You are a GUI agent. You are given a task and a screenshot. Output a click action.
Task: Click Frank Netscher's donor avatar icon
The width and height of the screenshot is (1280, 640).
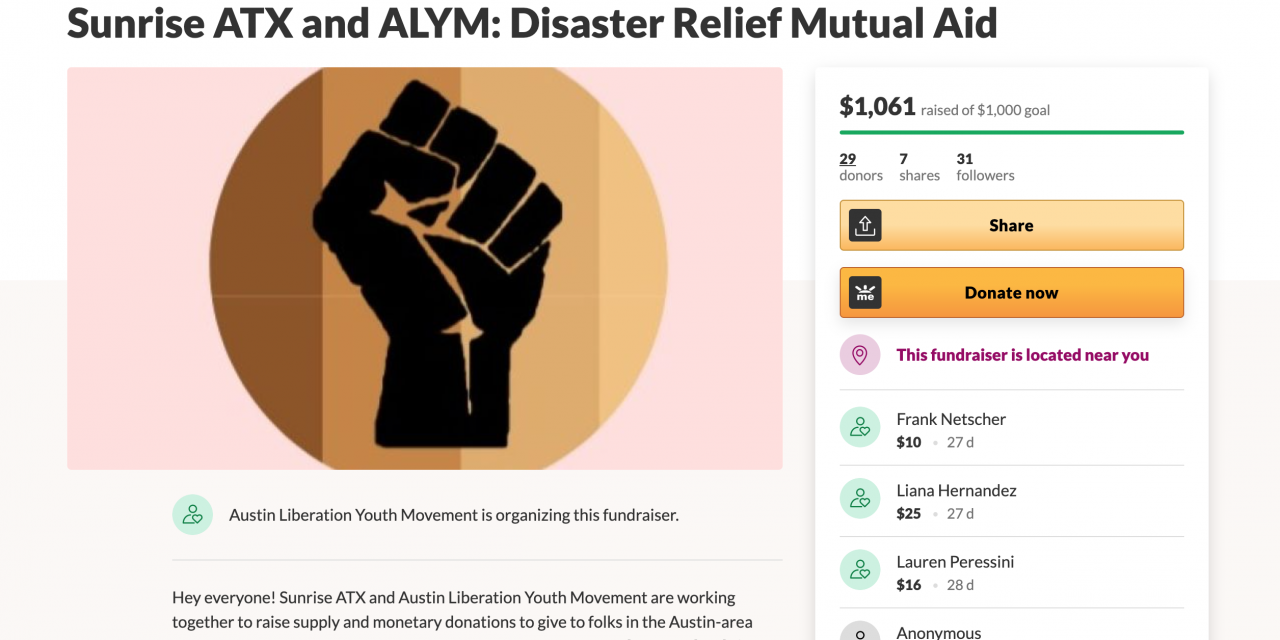(860, 428)
